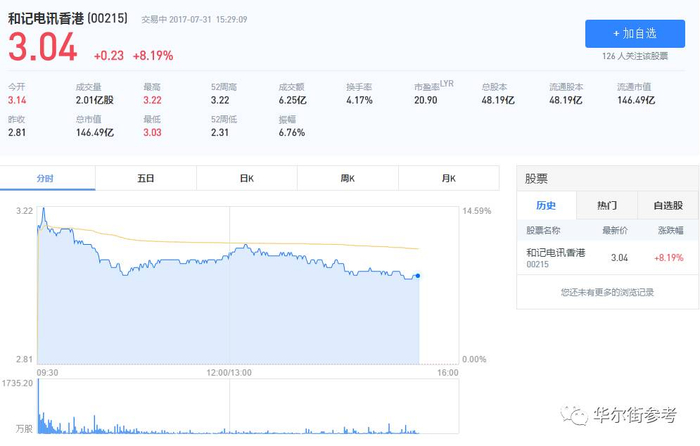Screen dimensions: 700x446
Task: Open the 历史 history tab in the 股票 panel
Action: pos(545,205)
